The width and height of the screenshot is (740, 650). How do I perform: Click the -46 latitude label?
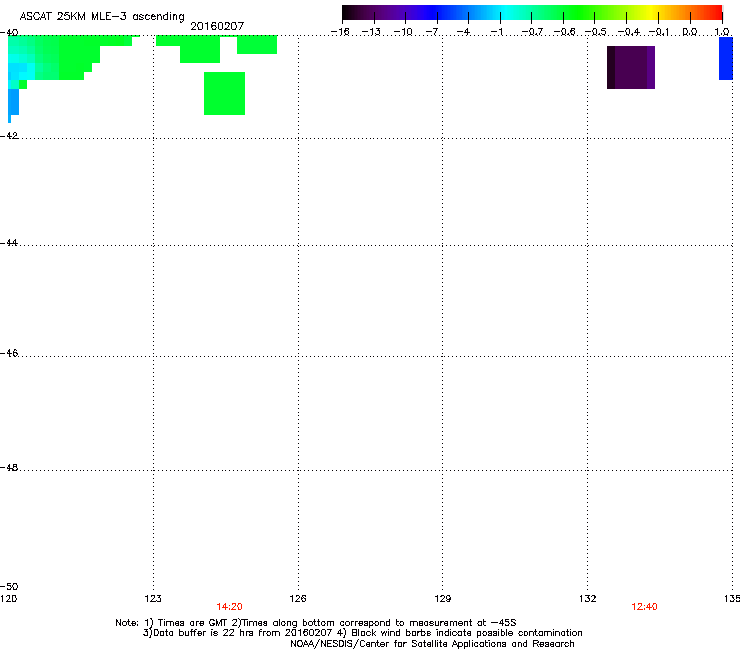(x=9, y=353)
